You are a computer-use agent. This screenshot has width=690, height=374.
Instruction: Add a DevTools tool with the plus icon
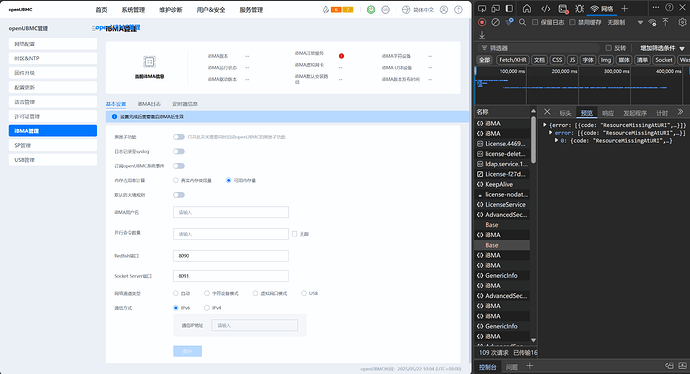point(624,8)
